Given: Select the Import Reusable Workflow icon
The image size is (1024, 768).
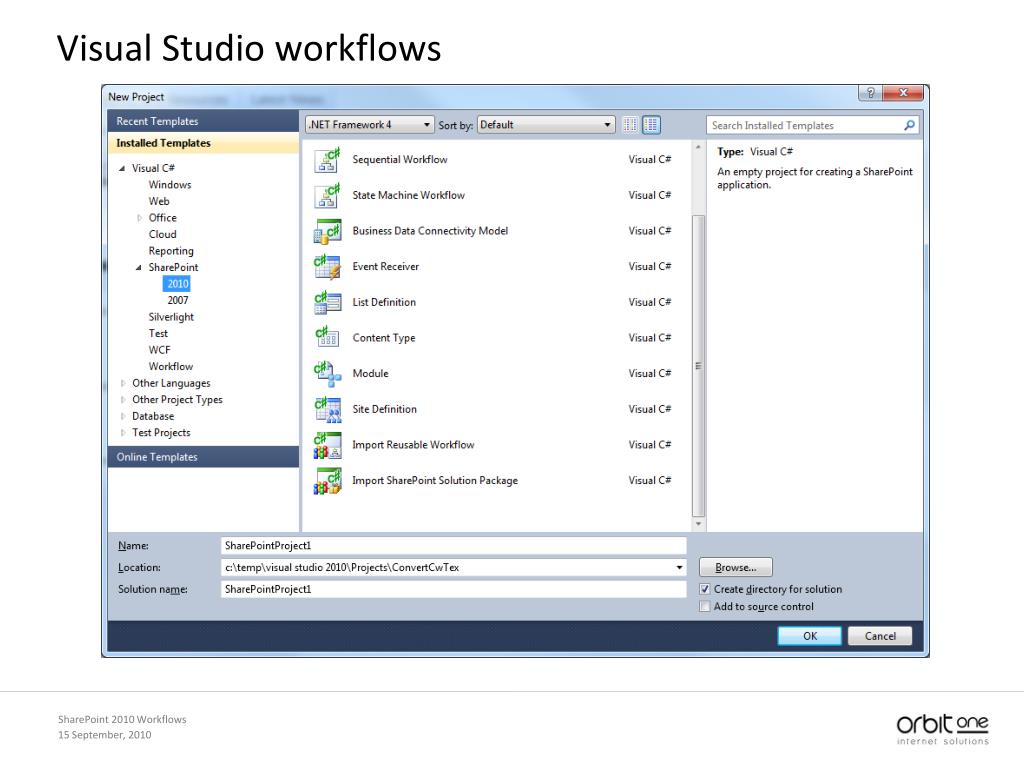Looking at the screenshot, I should coord(327,445).
